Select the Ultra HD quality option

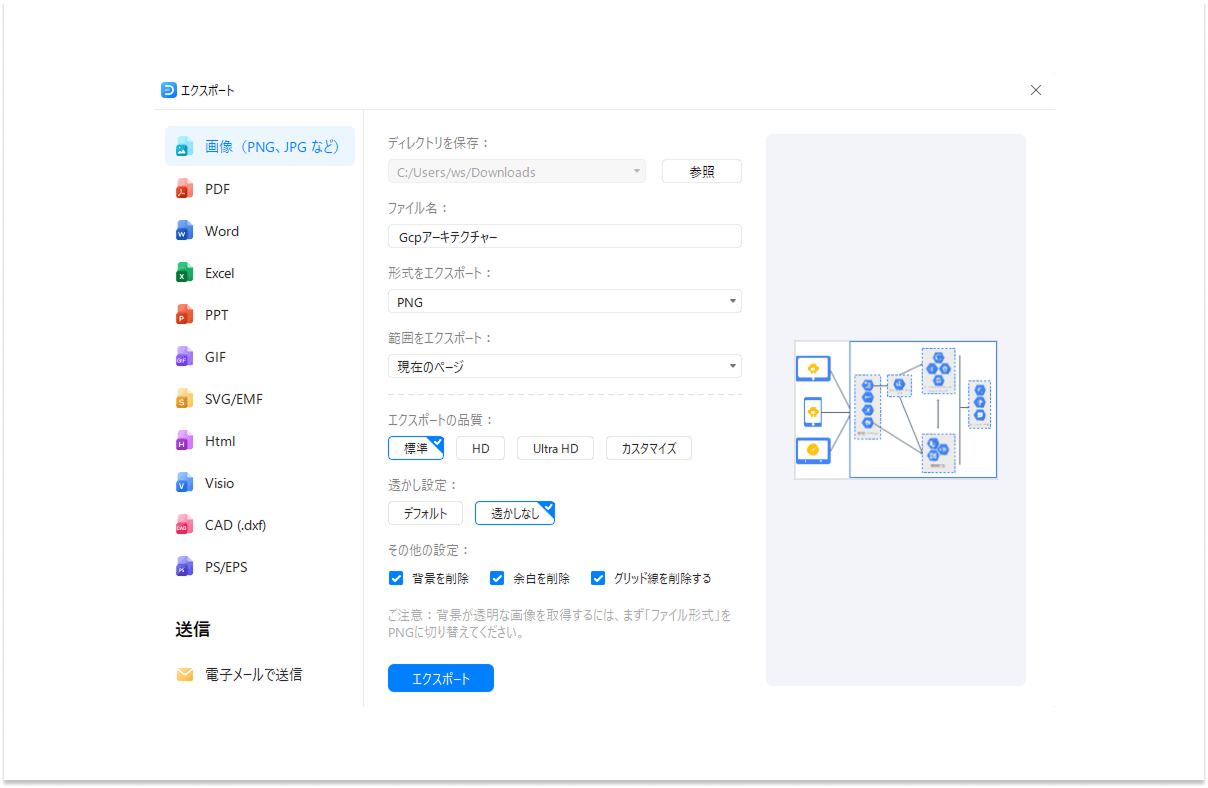[555, 448]
